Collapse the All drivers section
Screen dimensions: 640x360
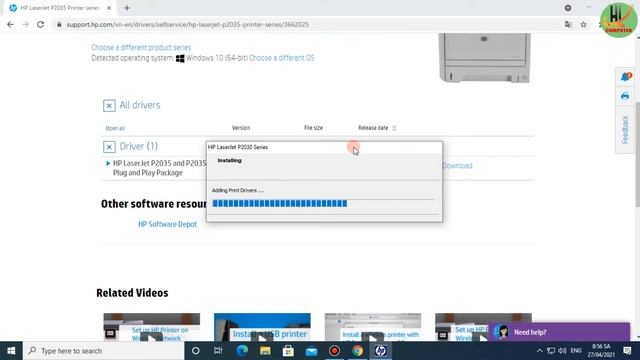coord(109,106)
